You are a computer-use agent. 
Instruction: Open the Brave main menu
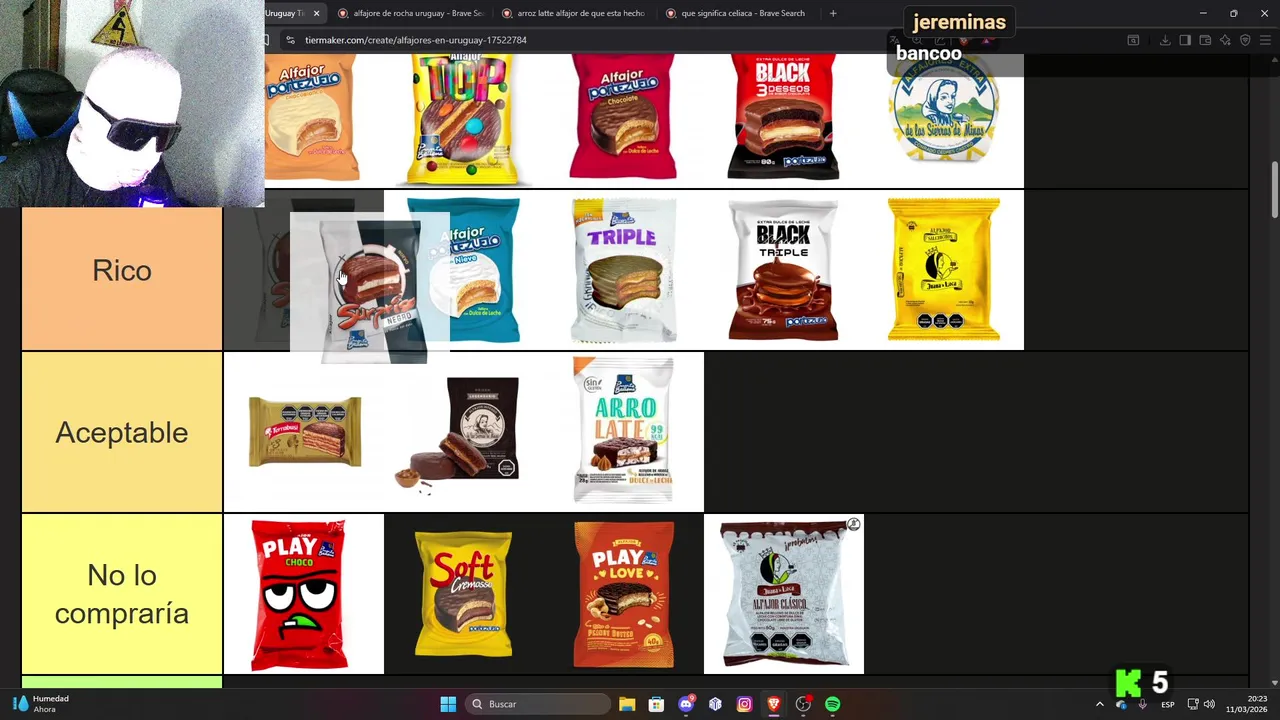coord(1265,40)
